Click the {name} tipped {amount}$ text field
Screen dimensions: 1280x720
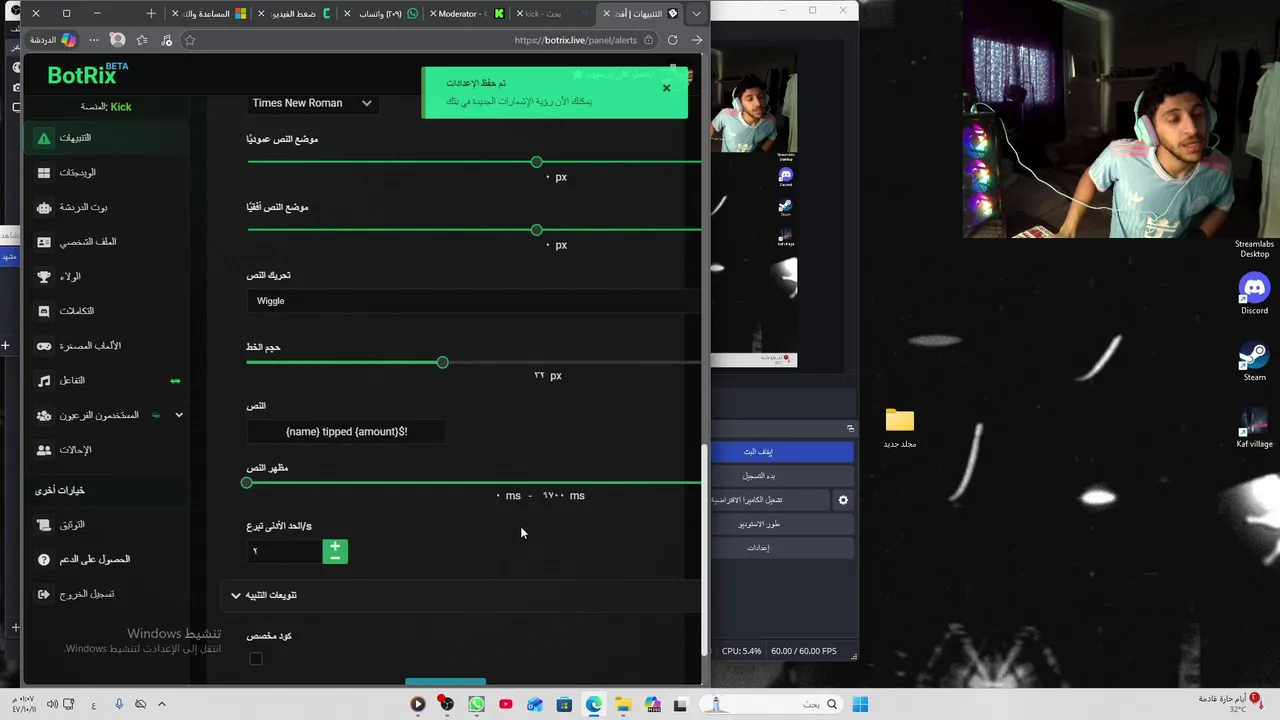[x=346, y=432]
